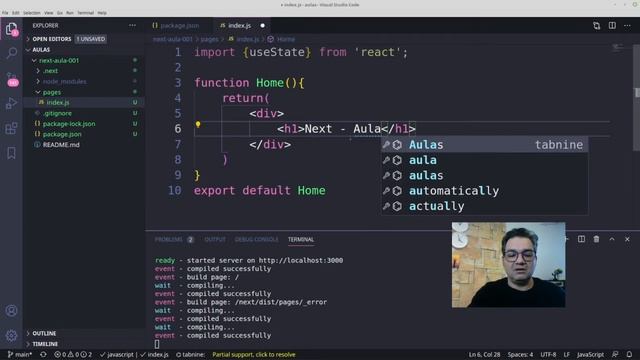This screenshot has width=640, height=360.
Task: Click the main branch indicator in status bar
Action: coord(20,354)
